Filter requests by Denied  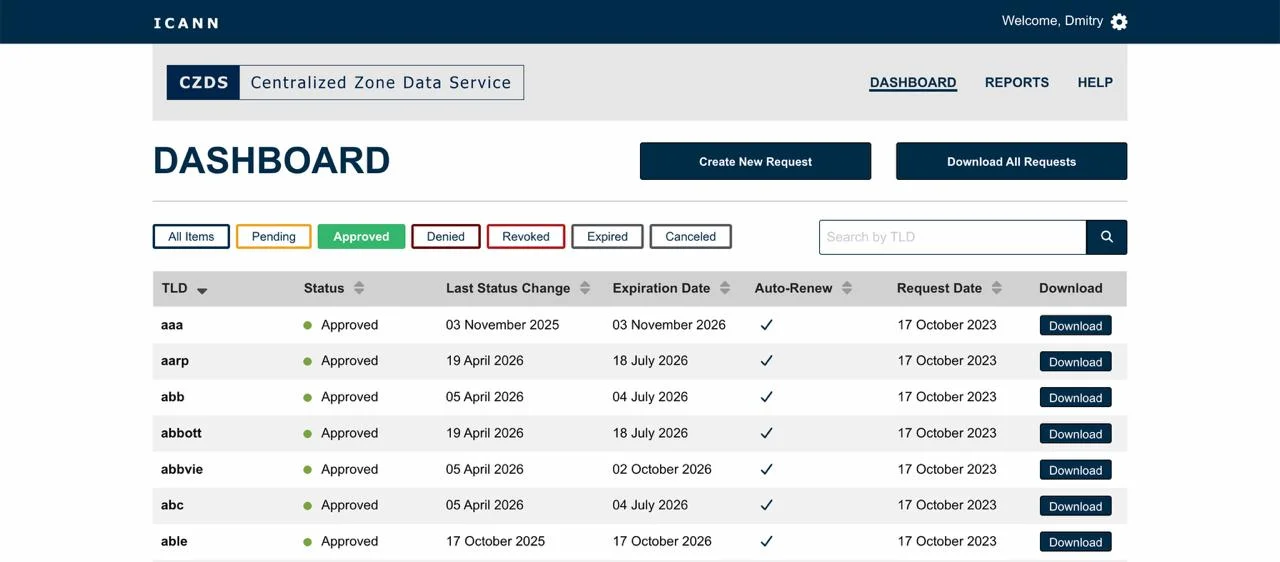446,237
